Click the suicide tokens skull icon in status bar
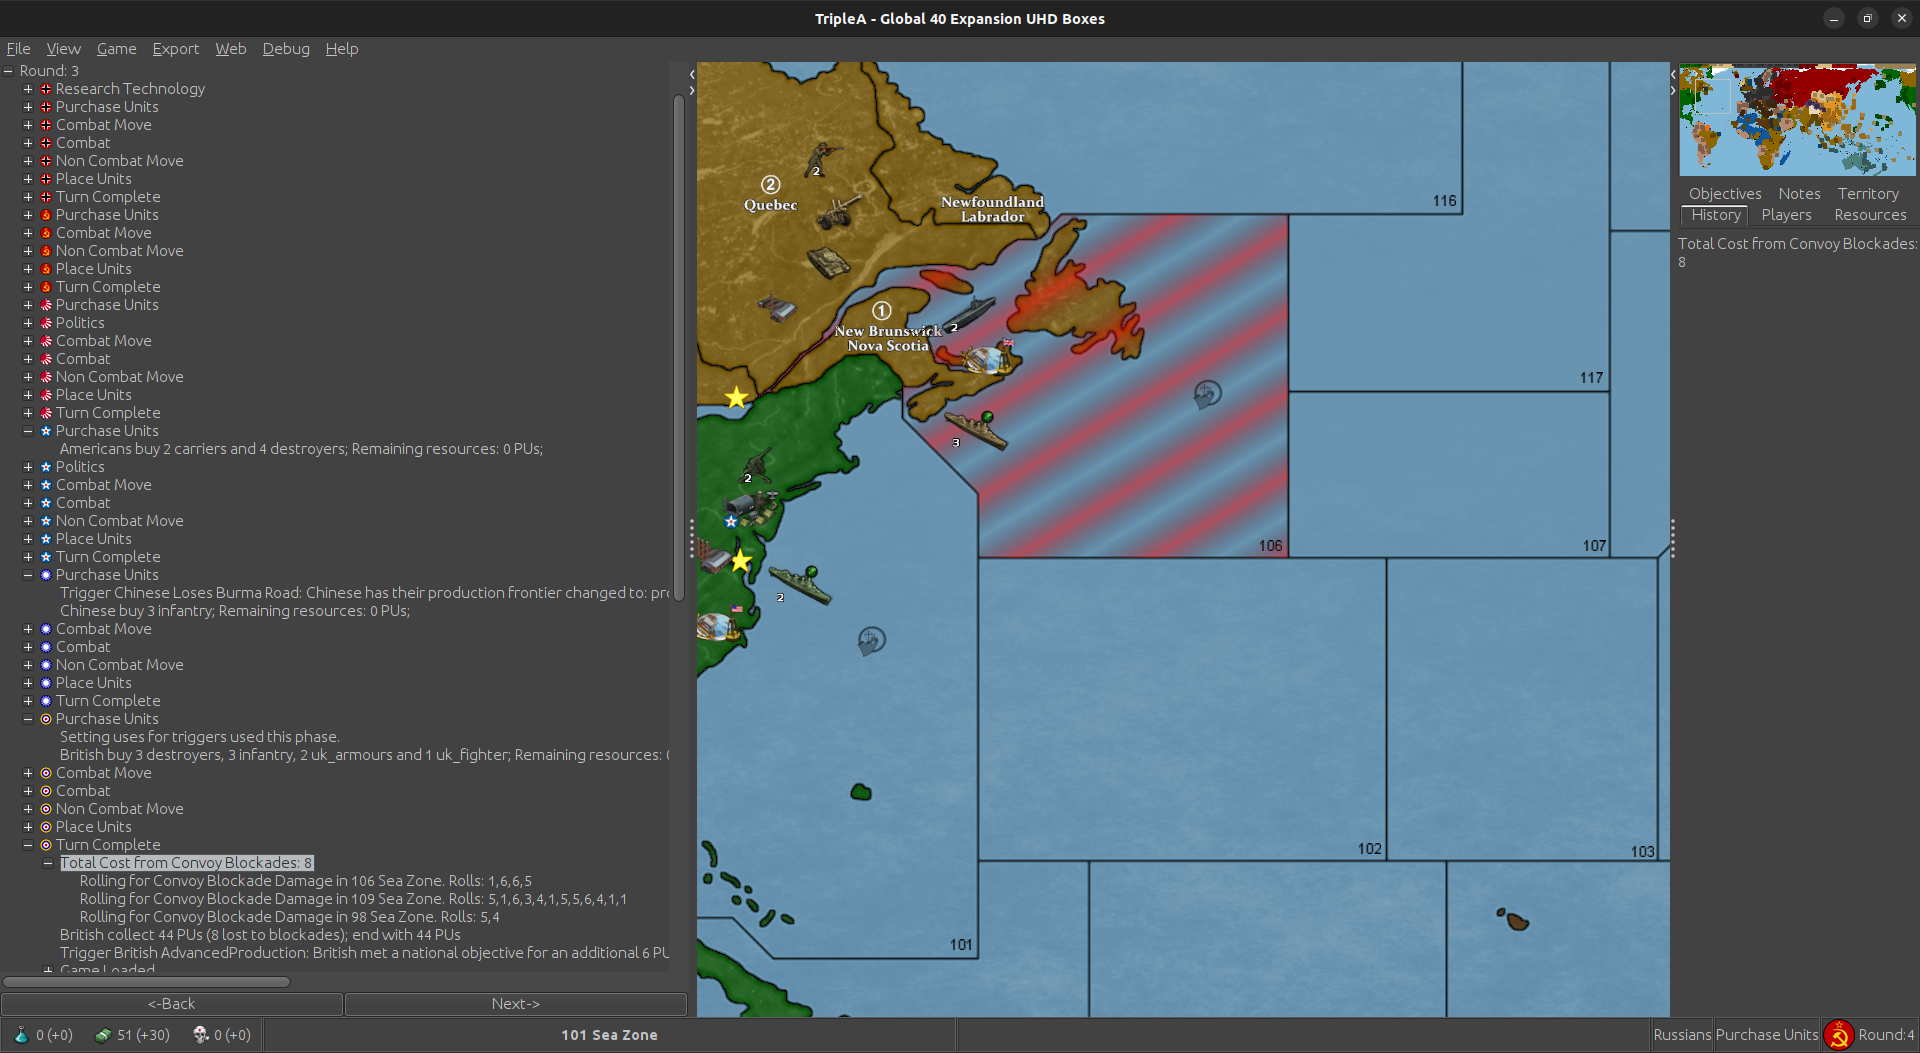Screen dimensions: 1920x1053 tap(200, 1035)
